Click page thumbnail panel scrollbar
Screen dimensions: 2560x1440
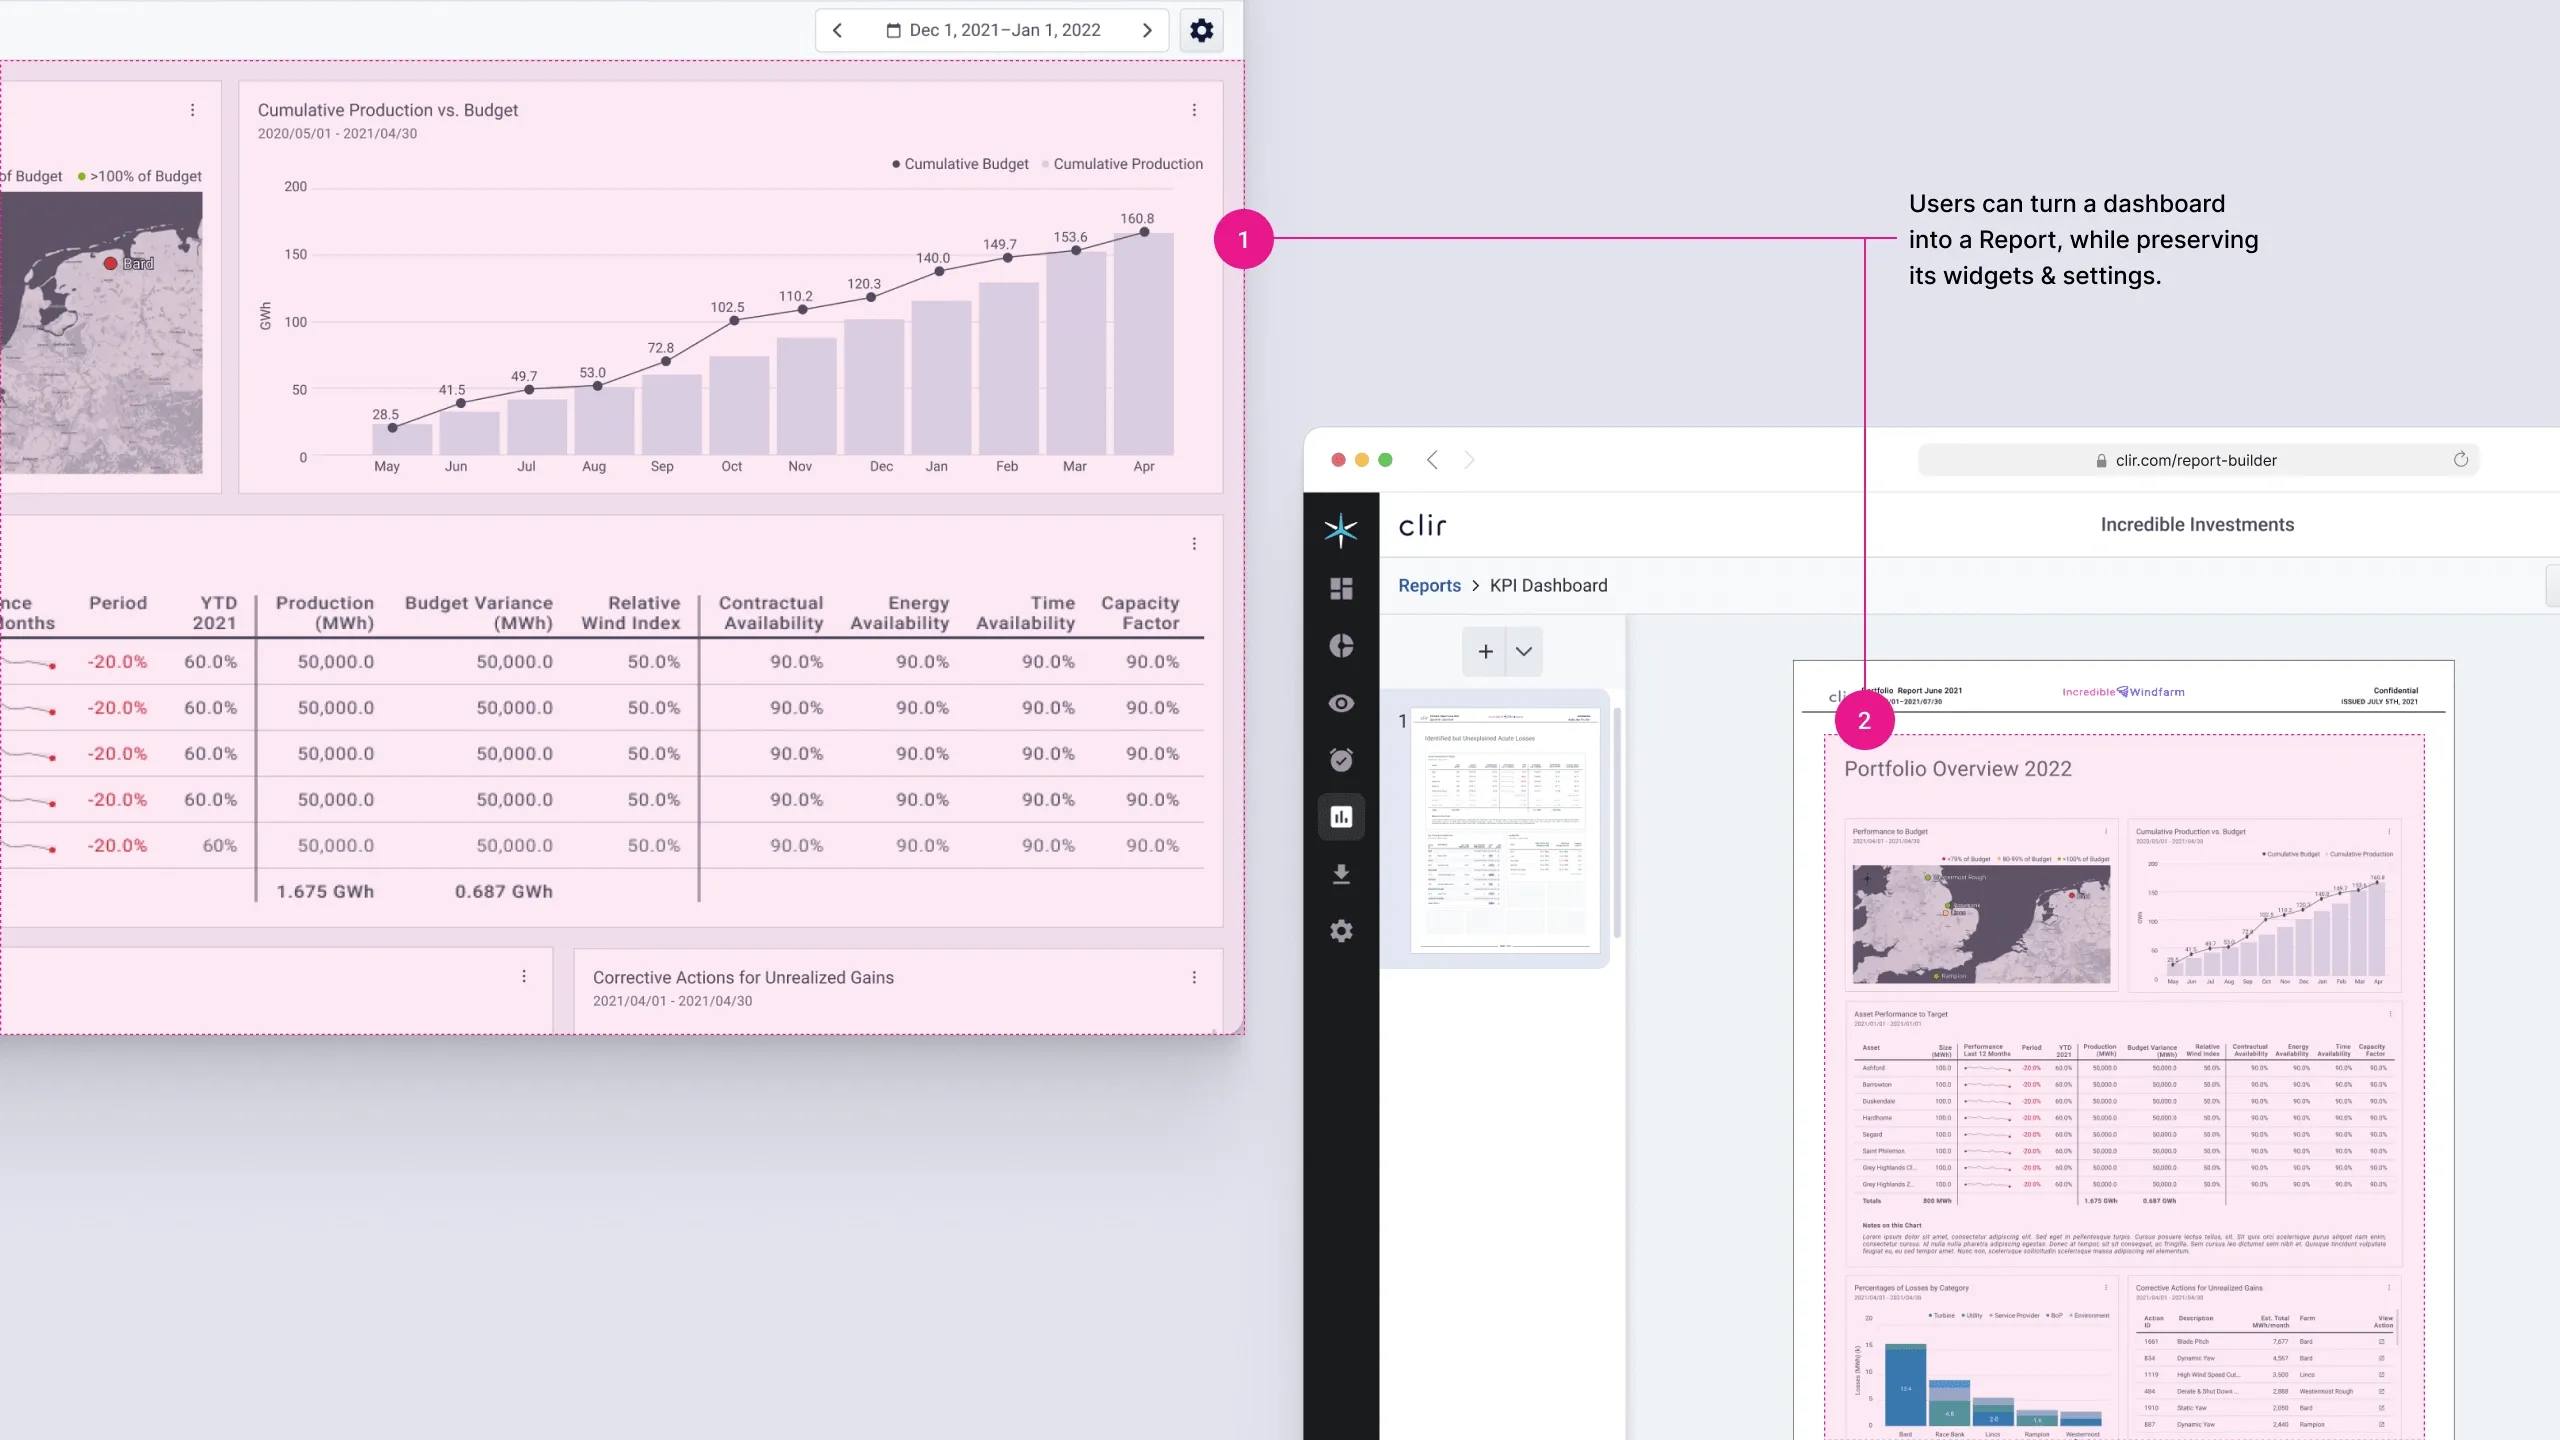1616,822
